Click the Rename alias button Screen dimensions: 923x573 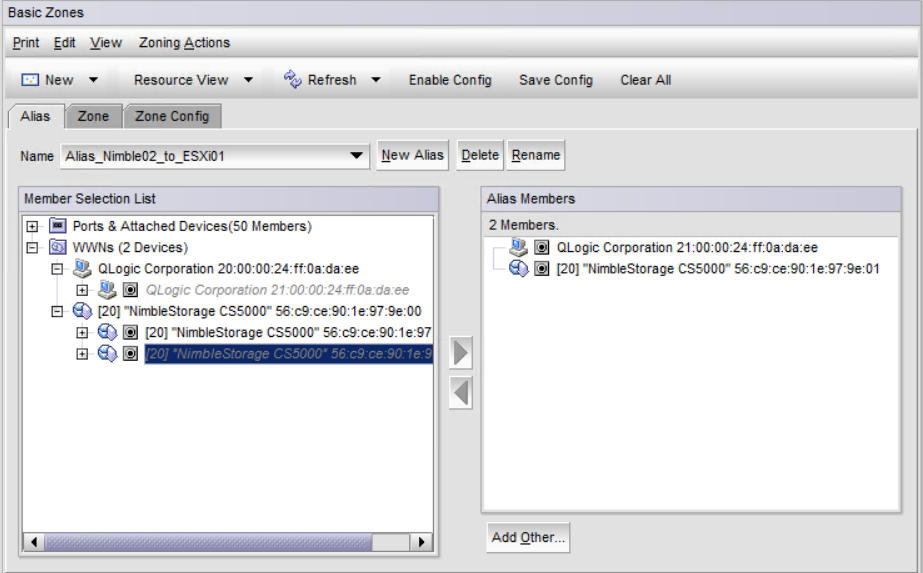pos(536,155)
